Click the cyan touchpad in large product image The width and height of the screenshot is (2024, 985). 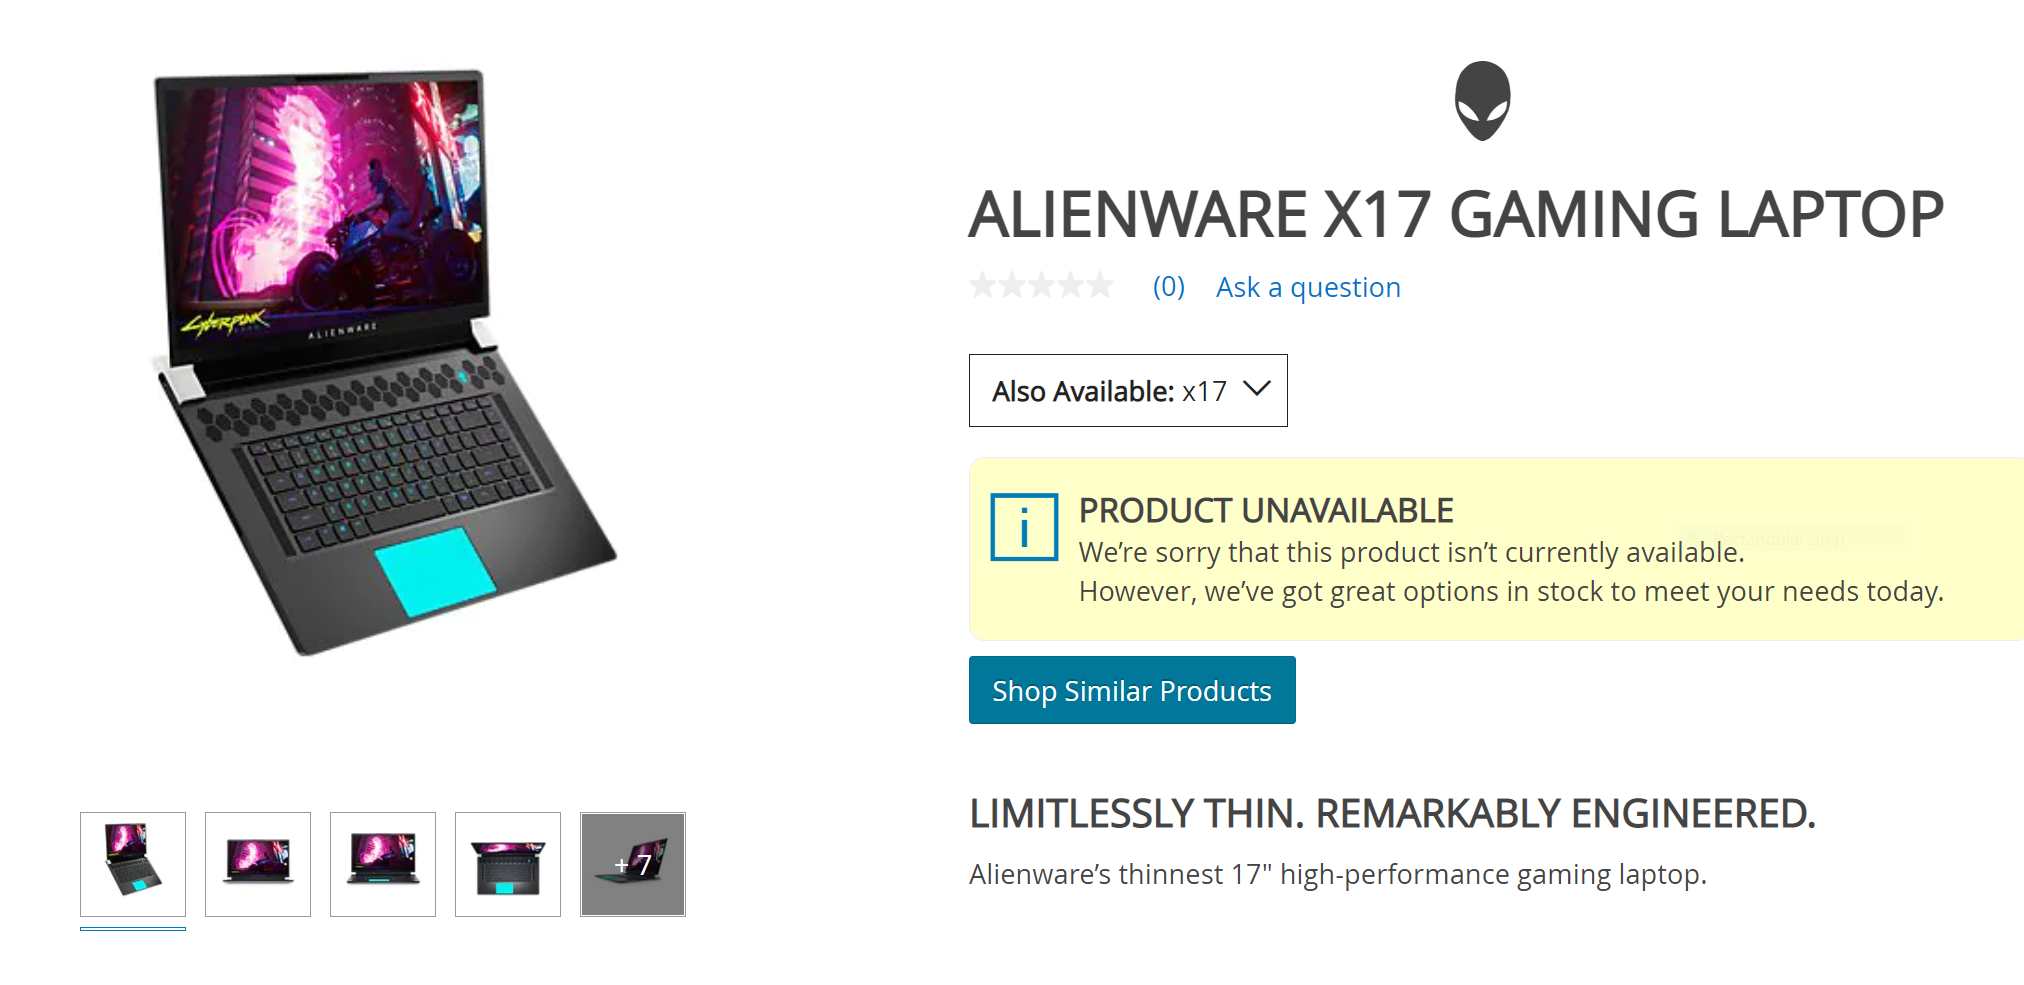coord(435,571)
